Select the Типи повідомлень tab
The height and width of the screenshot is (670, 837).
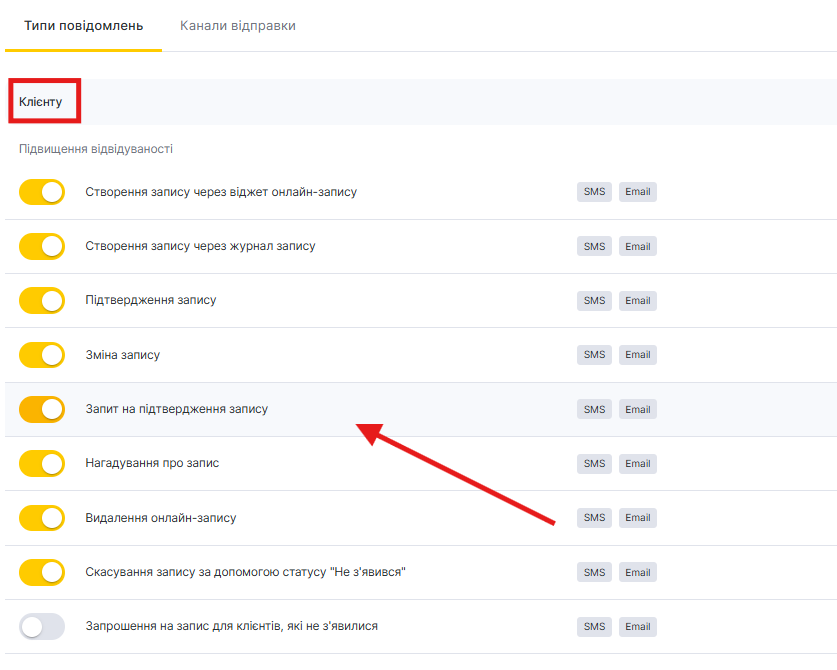pos(83,25)
